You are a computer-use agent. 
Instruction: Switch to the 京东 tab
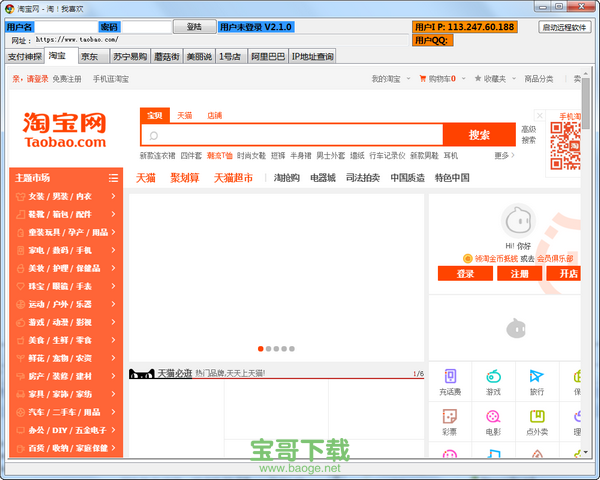94,57
